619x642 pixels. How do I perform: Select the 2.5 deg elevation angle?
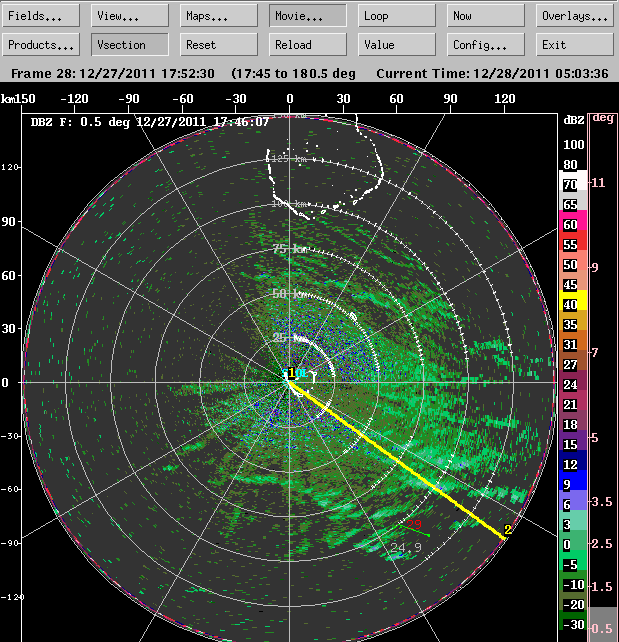coord(602,544)
